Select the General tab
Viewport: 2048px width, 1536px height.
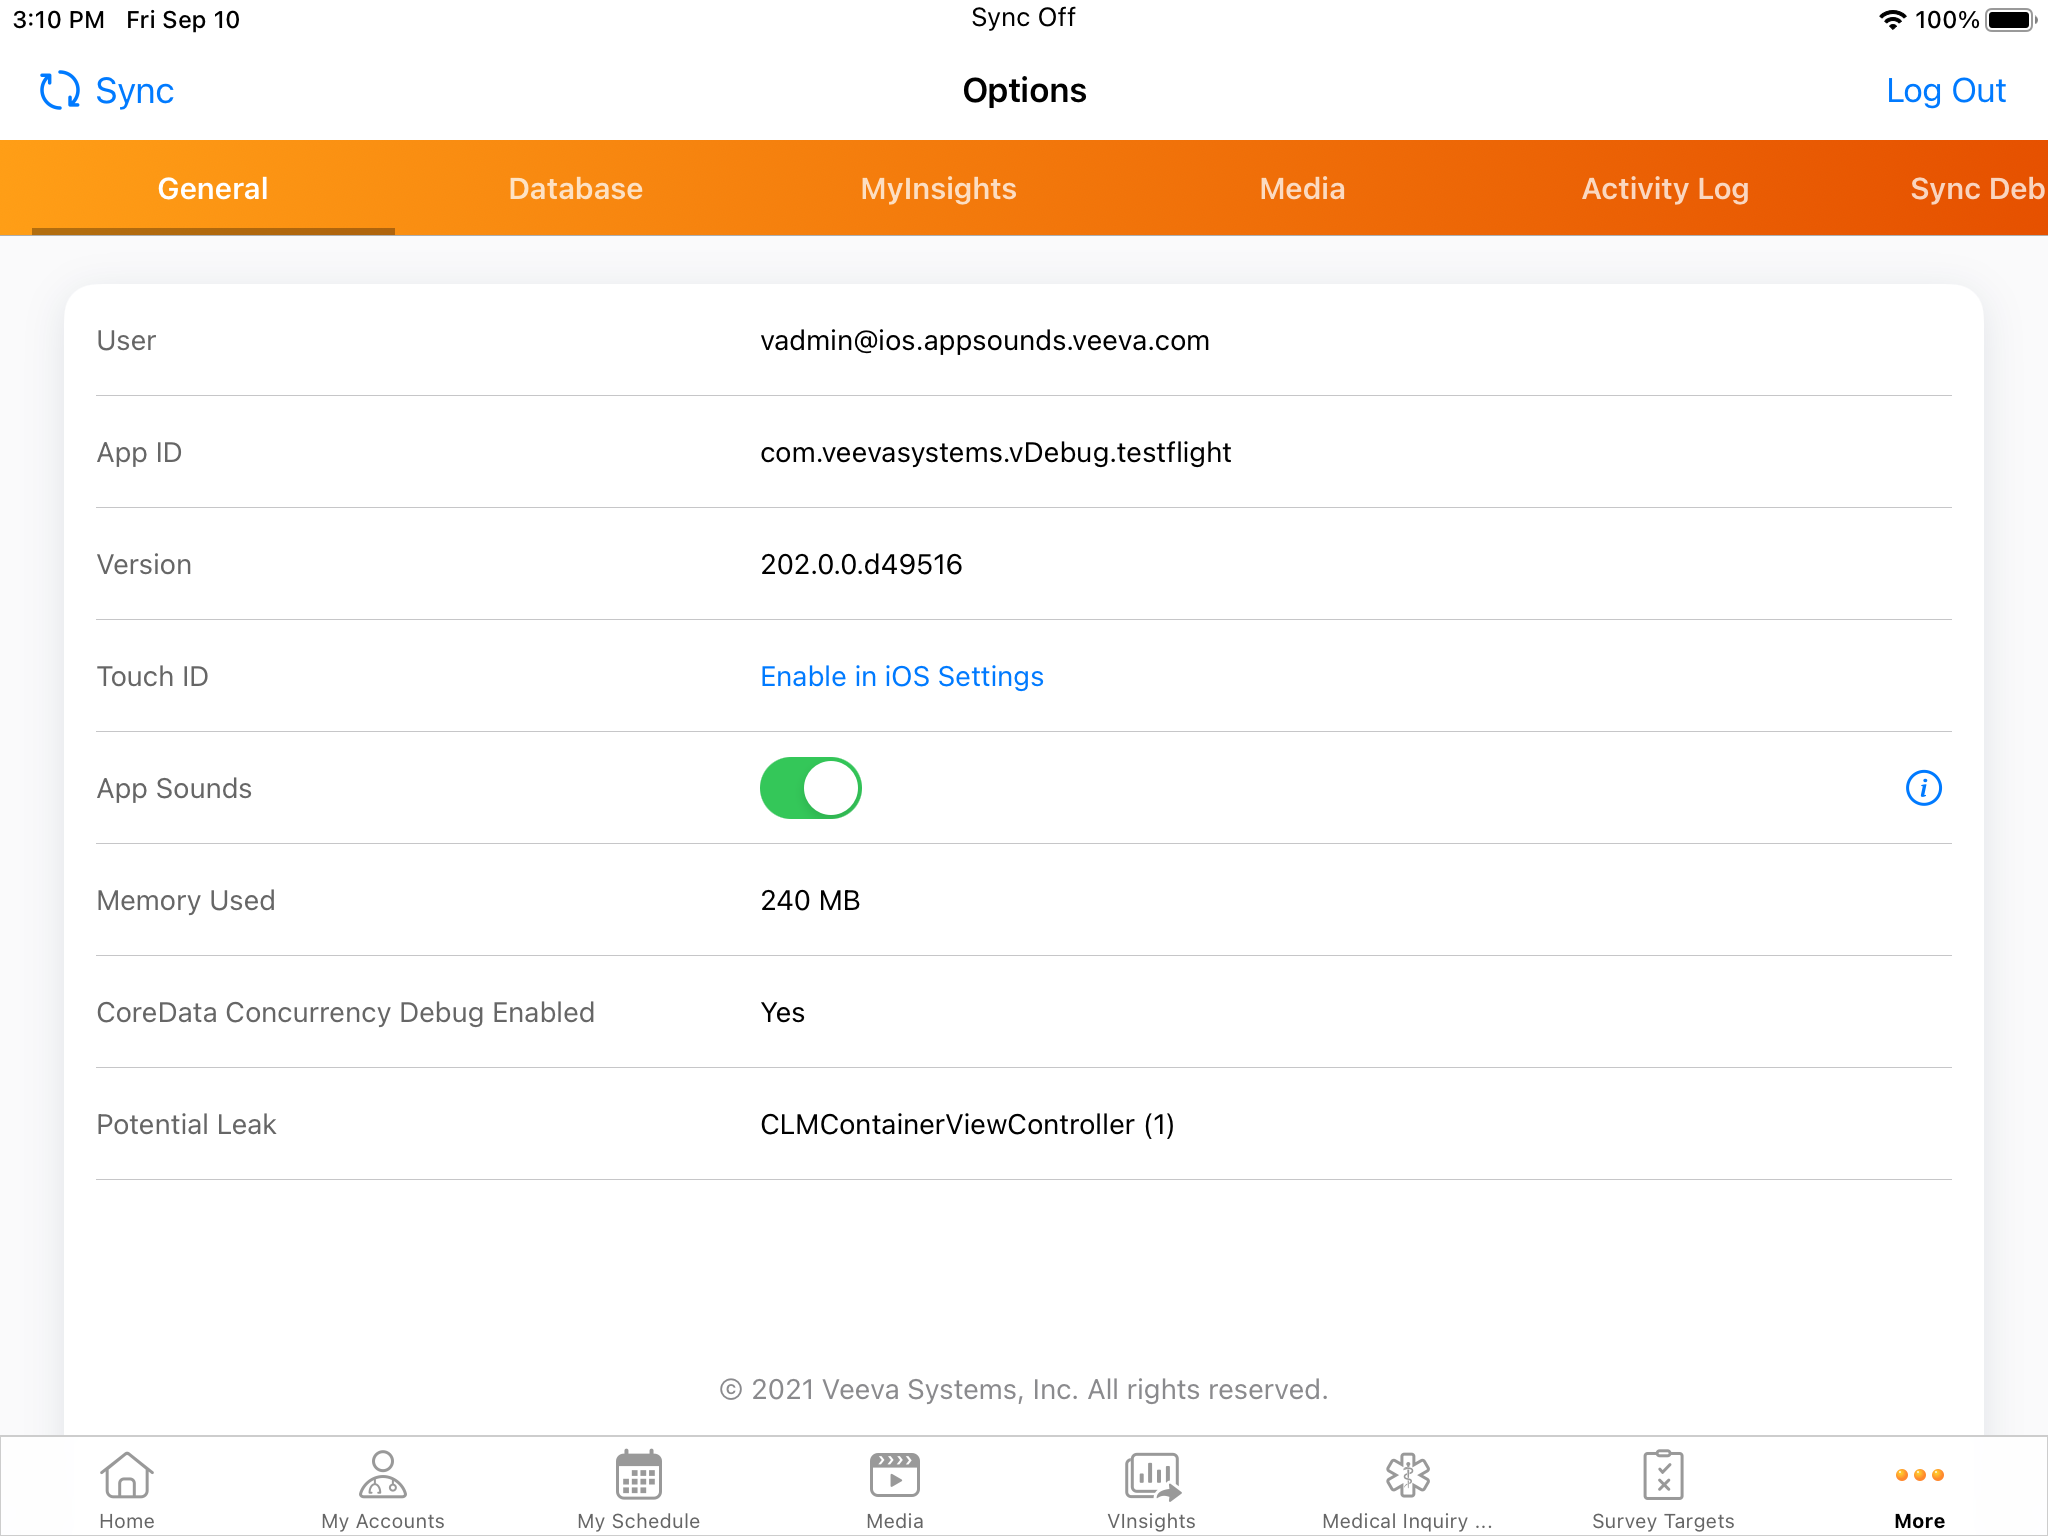(x=213, y=189)
